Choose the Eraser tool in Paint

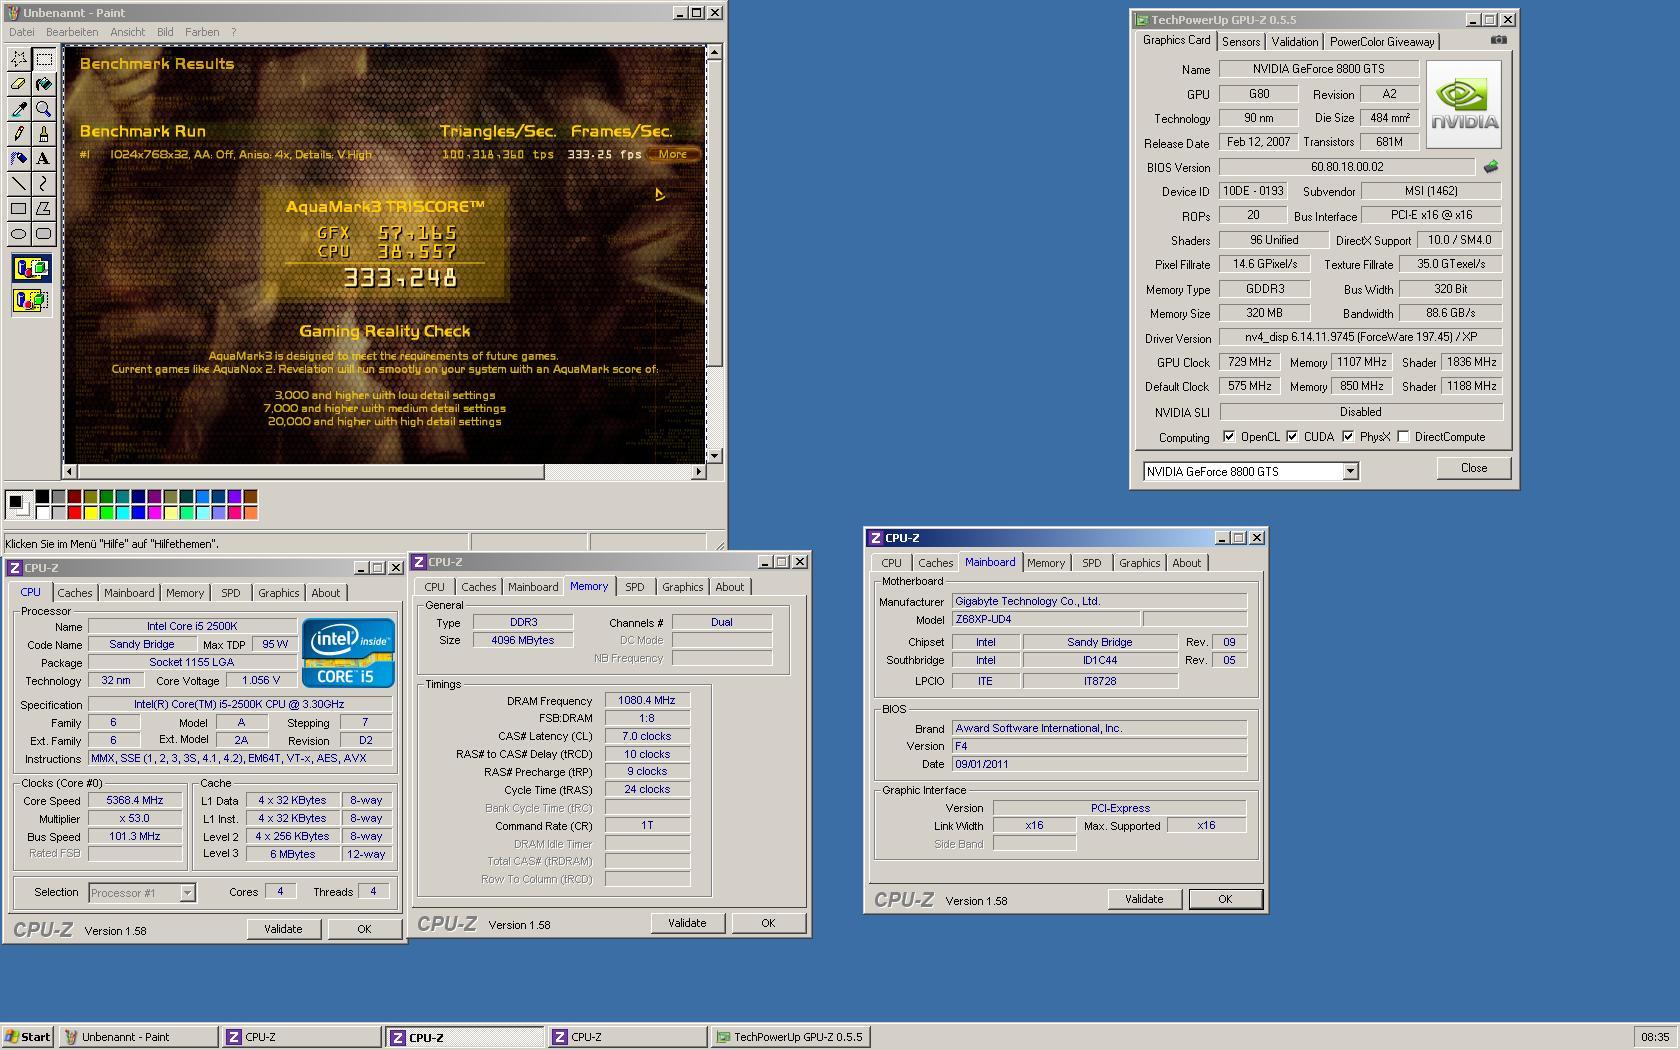click(18, 84)
